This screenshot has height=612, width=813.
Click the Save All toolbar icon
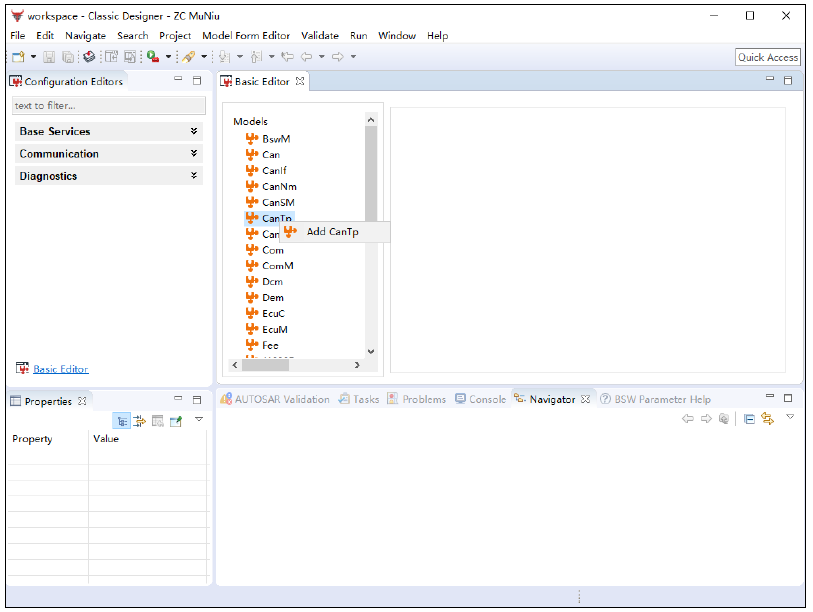coord(68,57)
